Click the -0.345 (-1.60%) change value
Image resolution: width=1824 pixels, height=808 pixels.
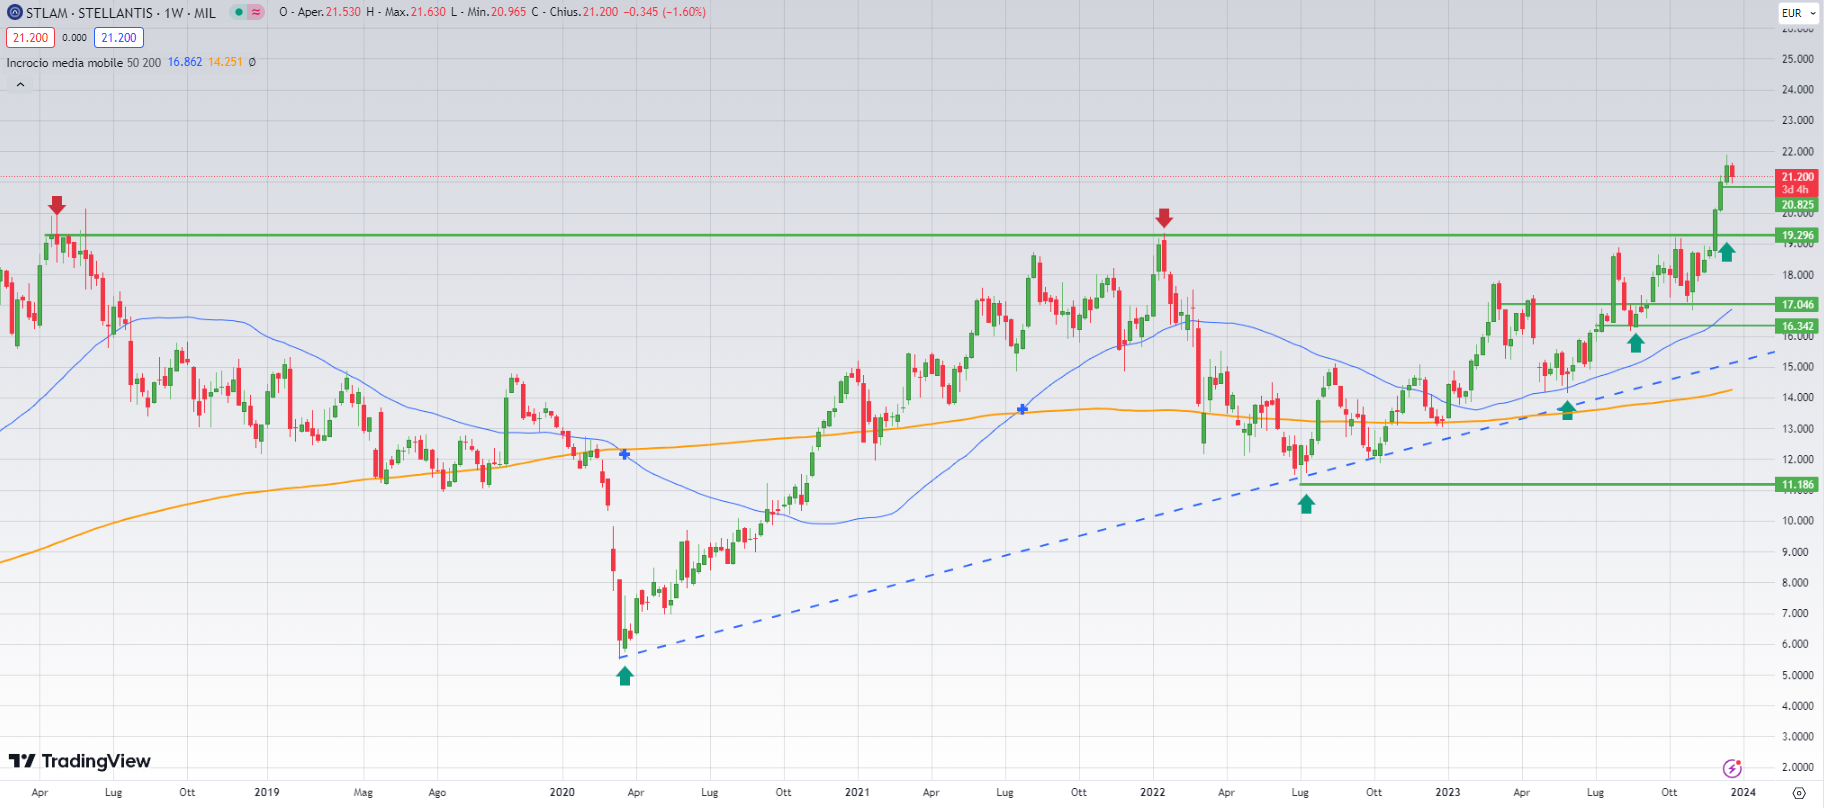665,12
